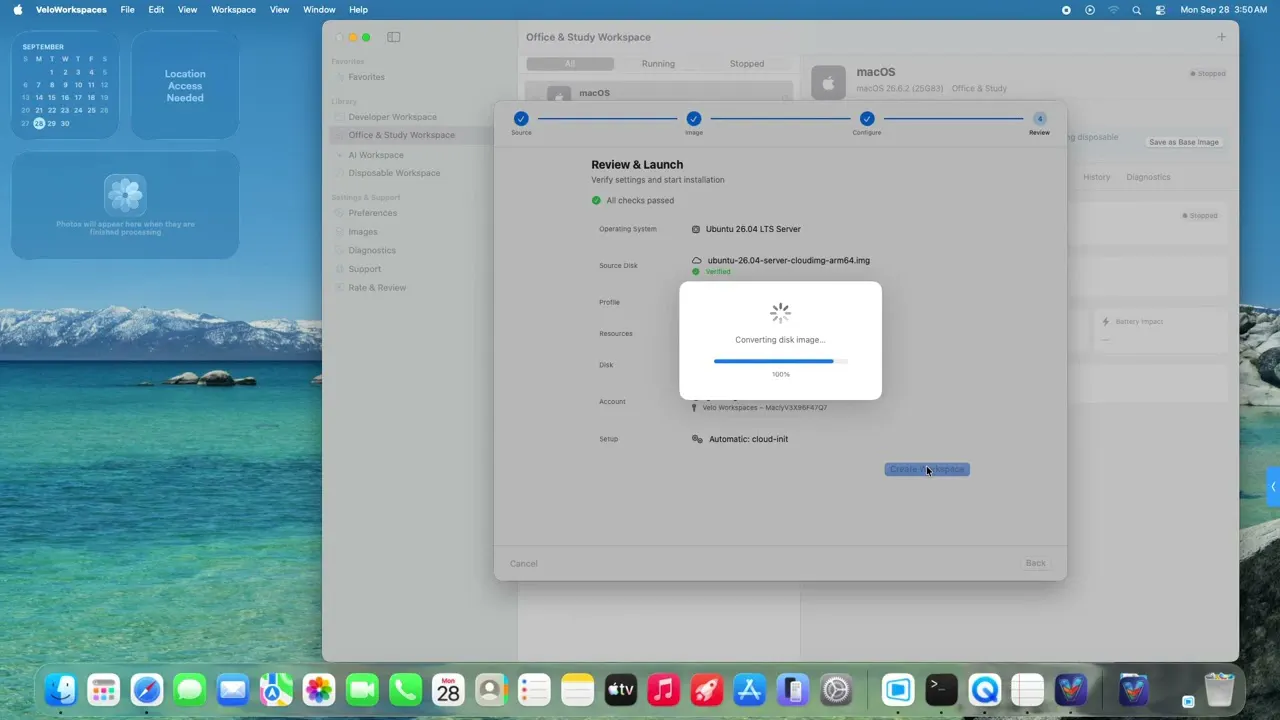Show only Running workspaces
The height and width of the screenshot is (720, 1280).
[x=658, y=64]
